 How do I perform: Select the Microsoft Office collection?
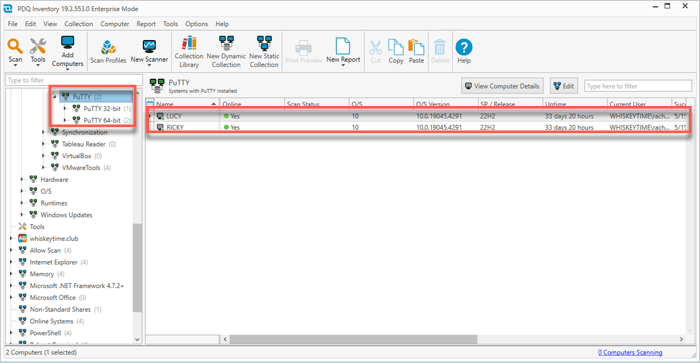pyautogui.click(x=52, y=298)
